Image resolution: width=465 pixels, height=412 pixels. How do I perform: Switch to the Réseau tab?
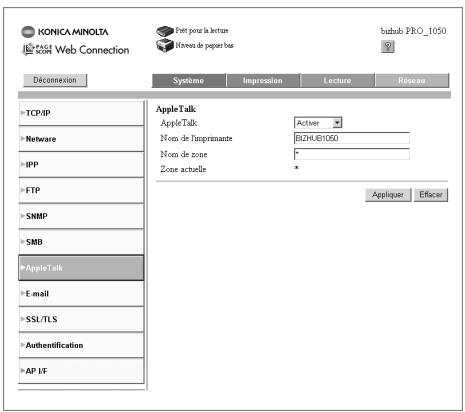[412, 81]
